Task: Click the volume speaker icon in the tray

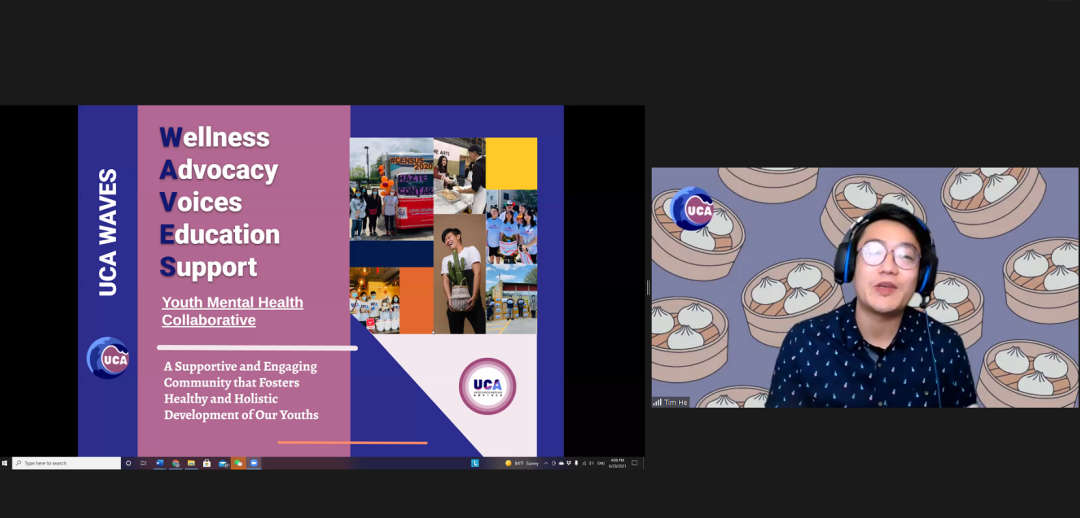Action: pyautogui.click(x=592, y=463)
